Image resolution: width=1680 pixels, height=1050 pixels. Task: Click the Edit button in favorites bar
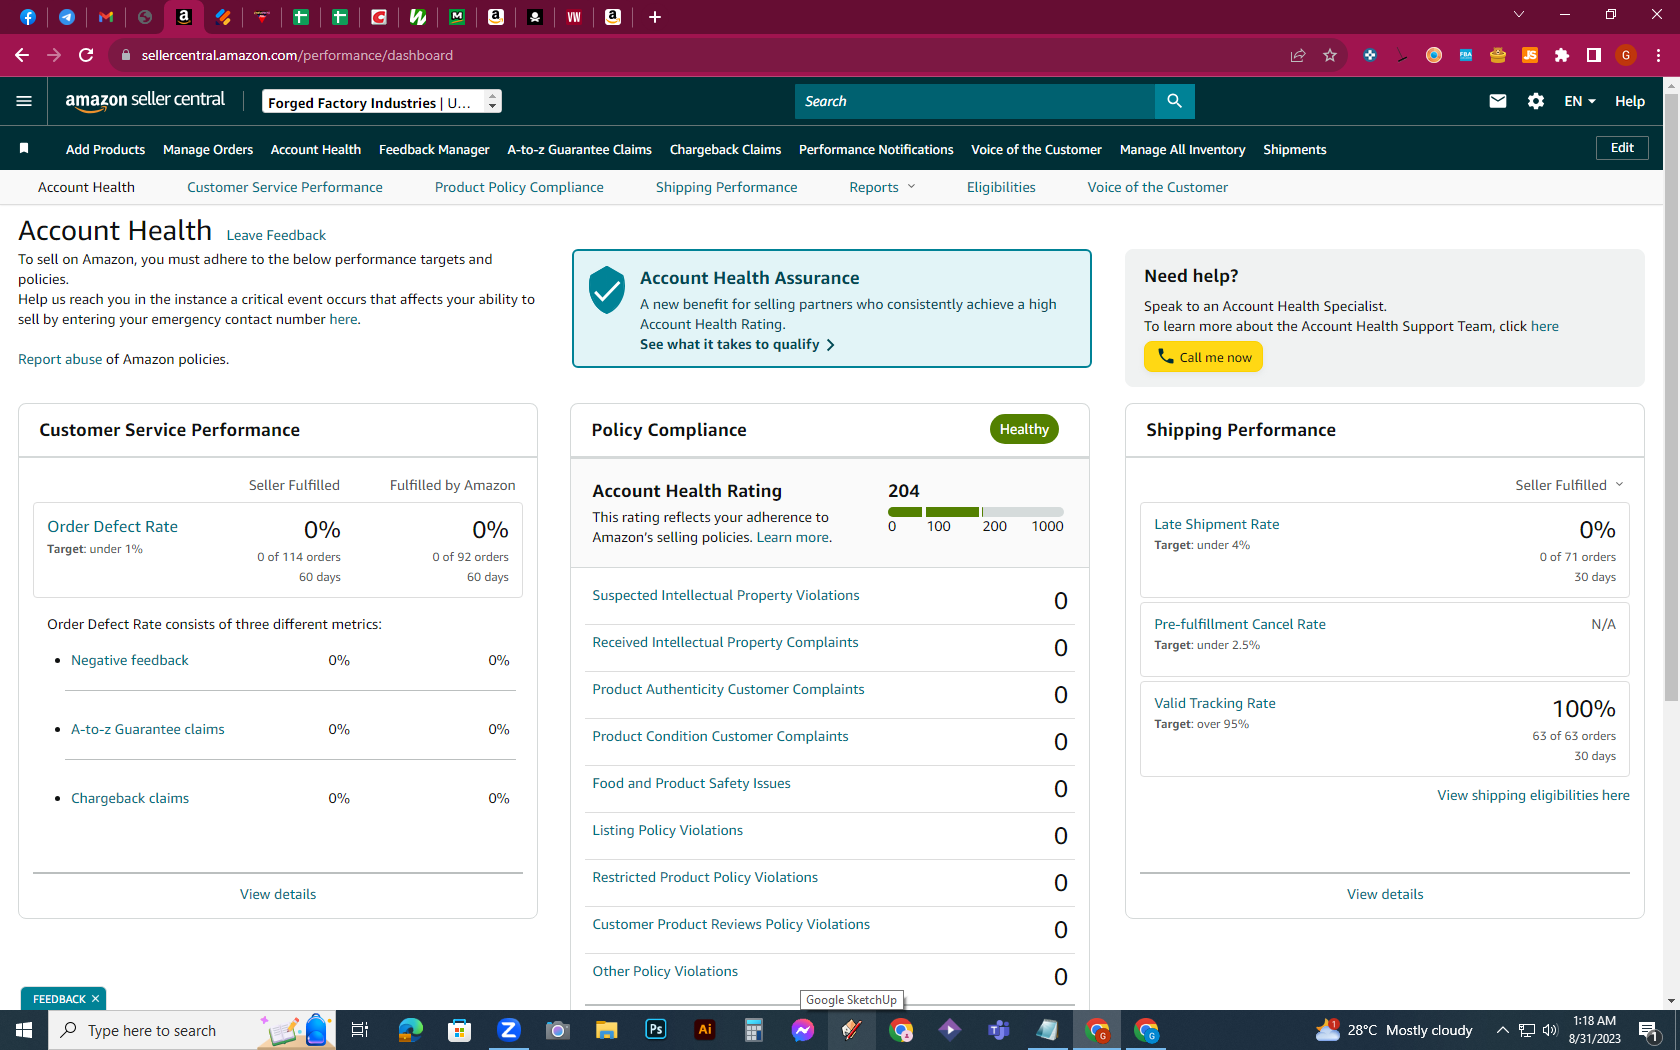[1622, 148]
